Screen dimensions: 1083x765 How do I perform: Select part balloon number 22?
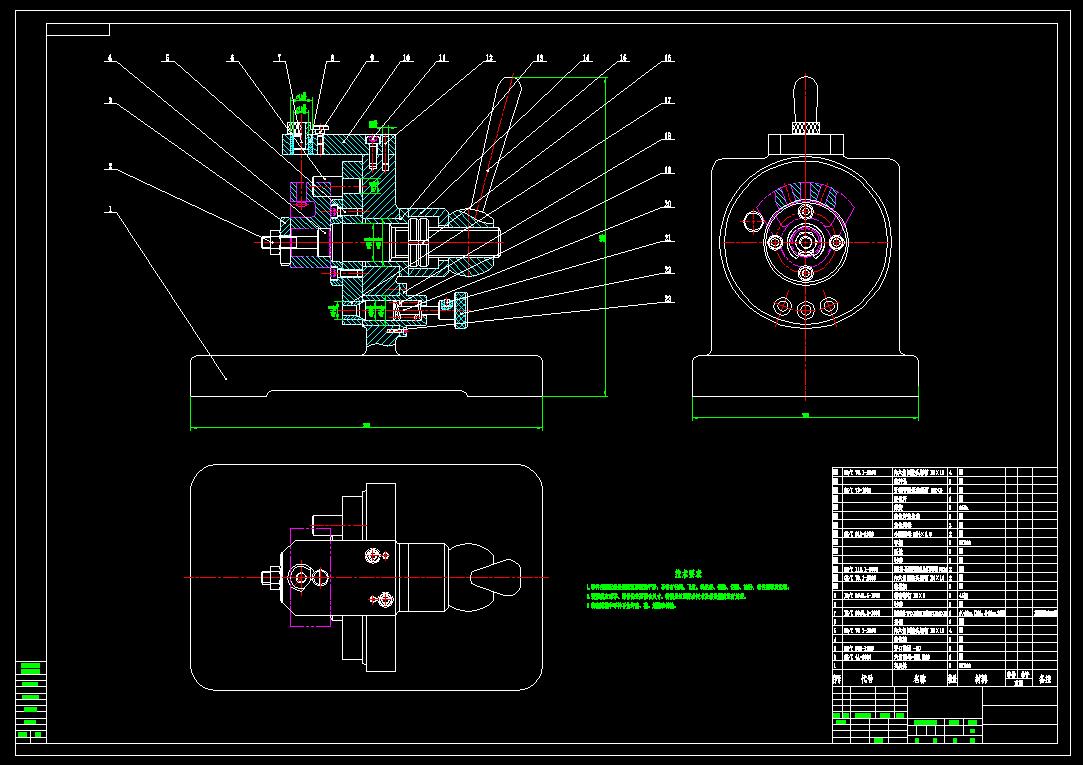pyautogui.click(x=668, y=270)
